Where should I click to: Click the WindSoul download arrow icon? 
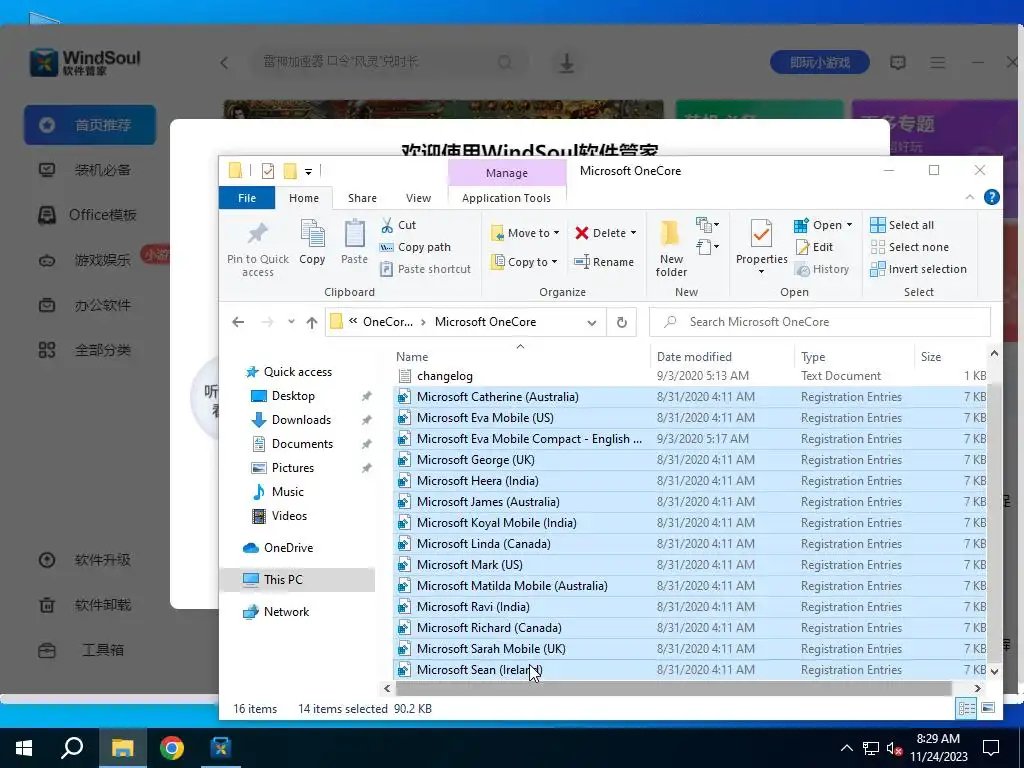pos(566,63)
